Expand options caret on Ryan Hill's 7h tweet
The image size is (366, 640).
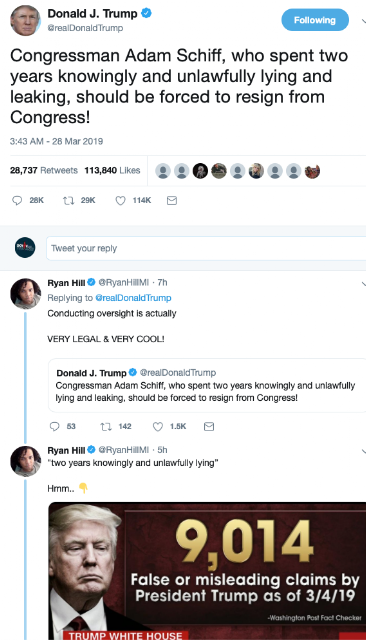363,284
